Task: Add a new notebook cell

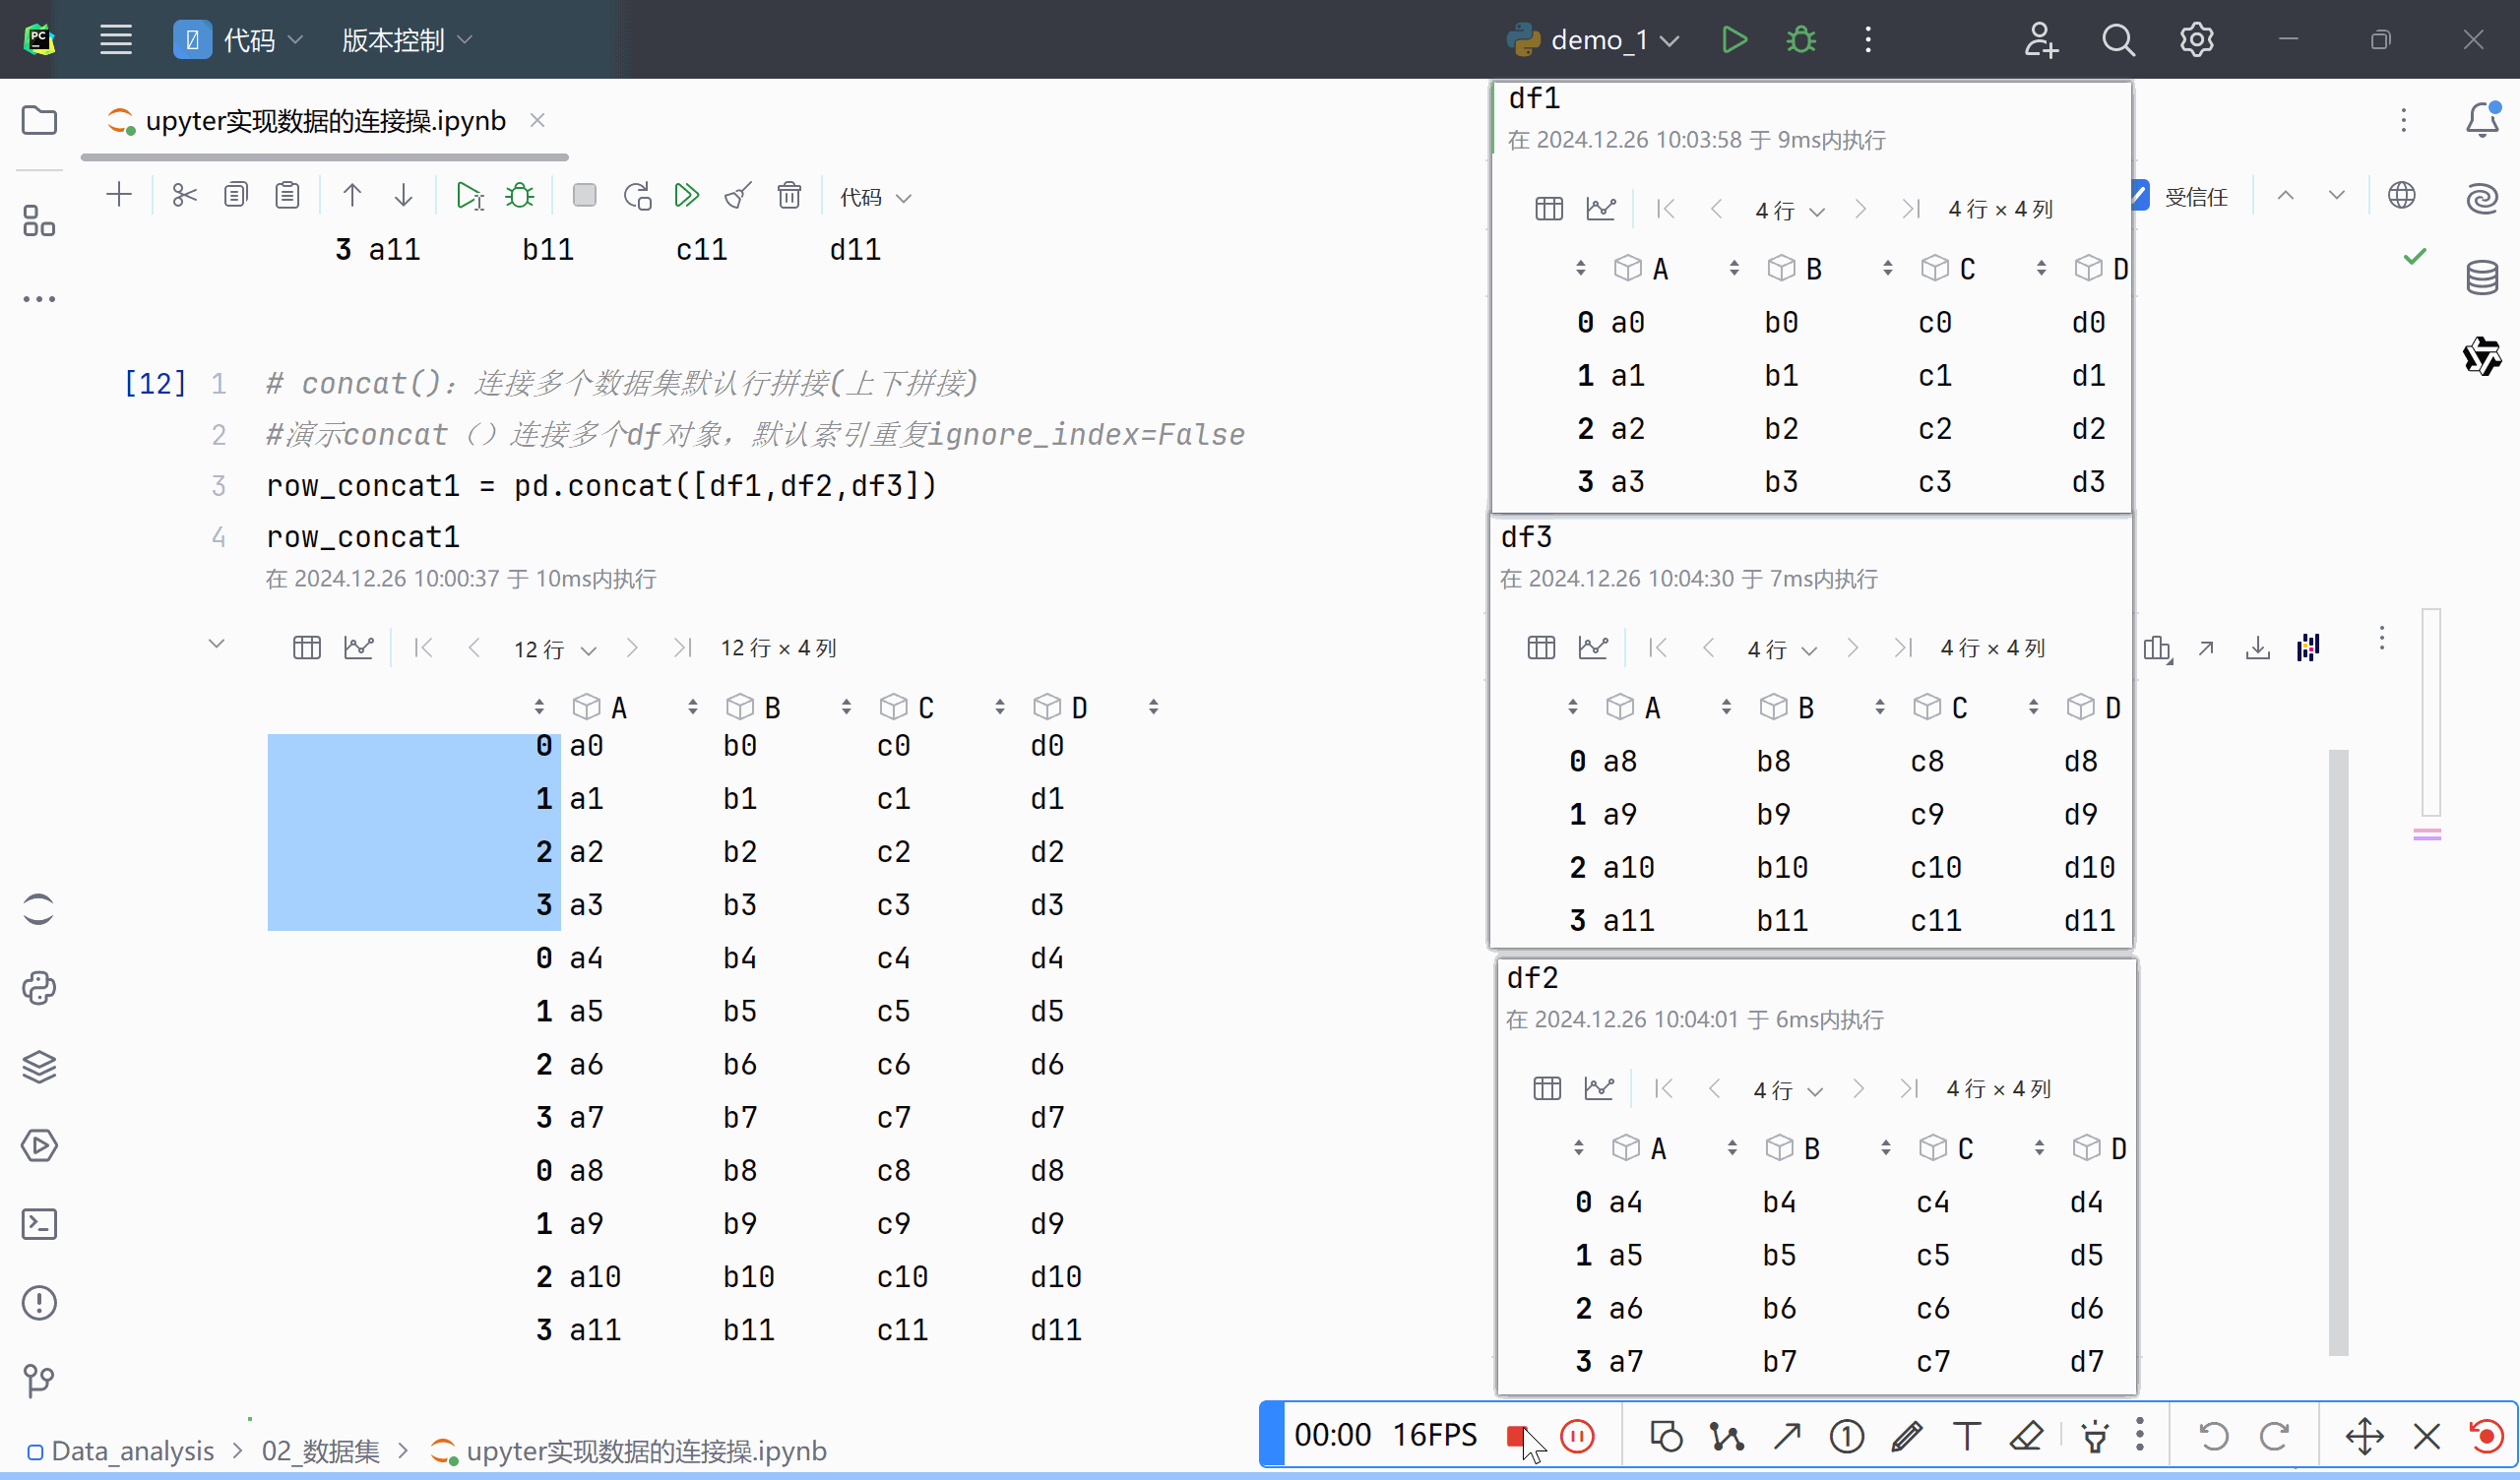Action: 119,195
